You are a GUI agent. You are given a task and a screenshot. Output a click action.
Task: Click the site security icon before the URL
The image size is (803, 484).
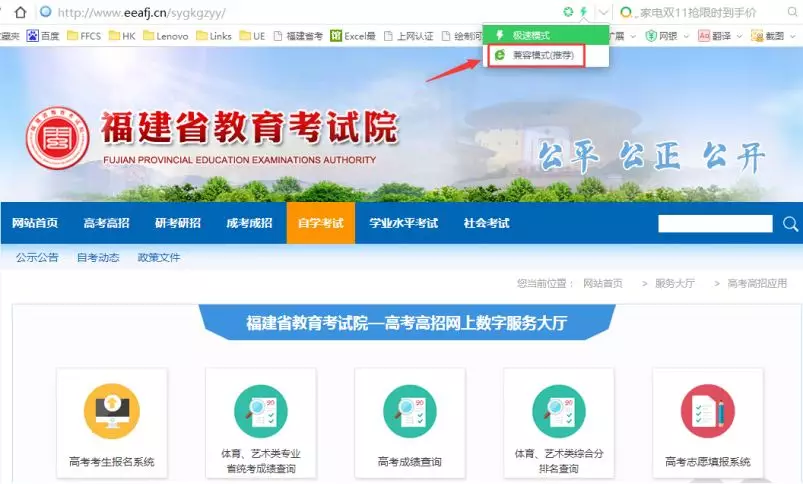pyautogui.click(x=46, y=12)
